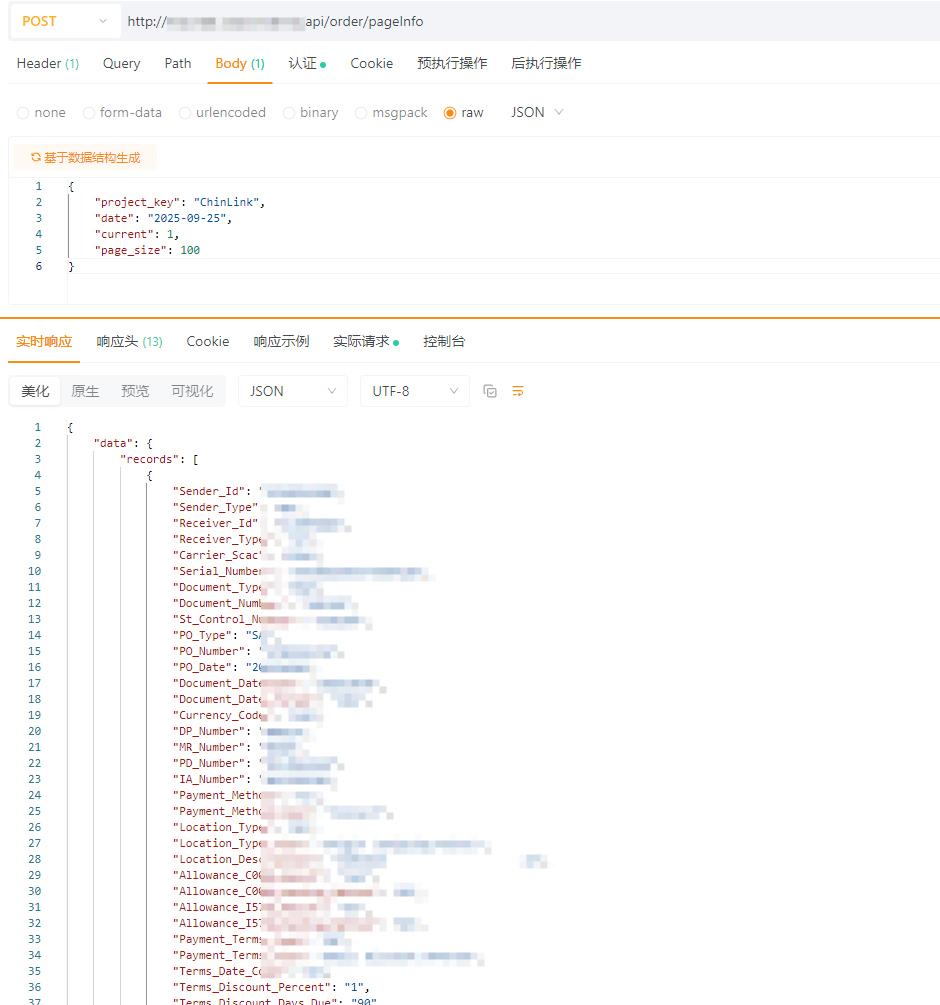Toggle the word wrap icon in response toolbar
940x1005 pixels.
coord(518,391)
